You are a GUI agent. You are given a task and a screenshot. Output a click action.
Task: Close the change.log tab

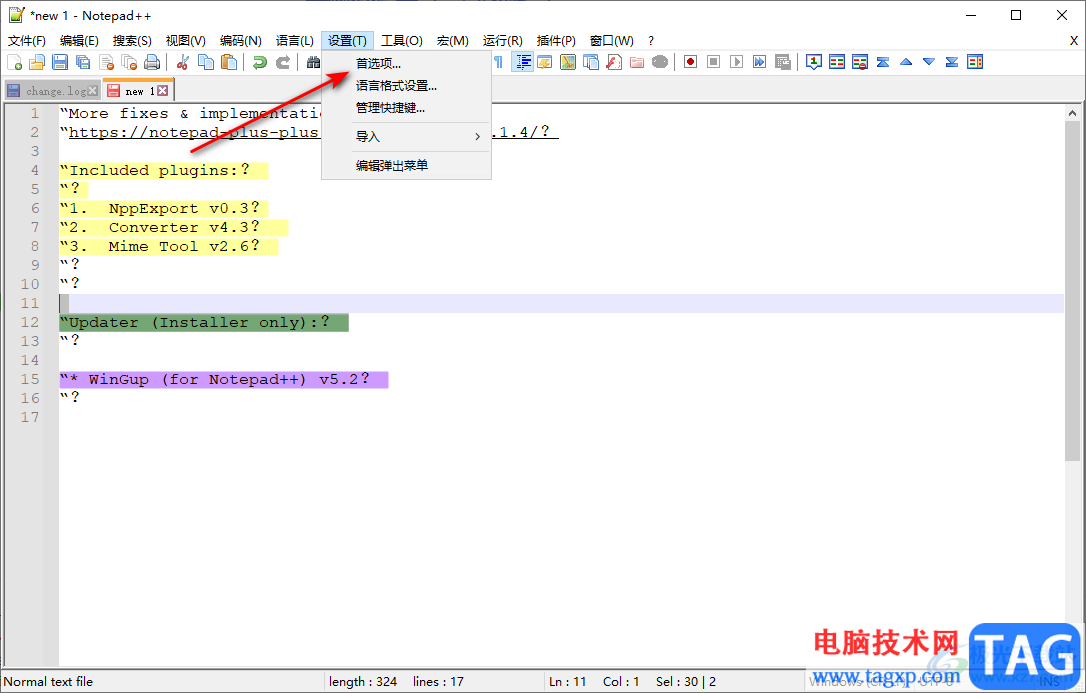tap(93, 91)
